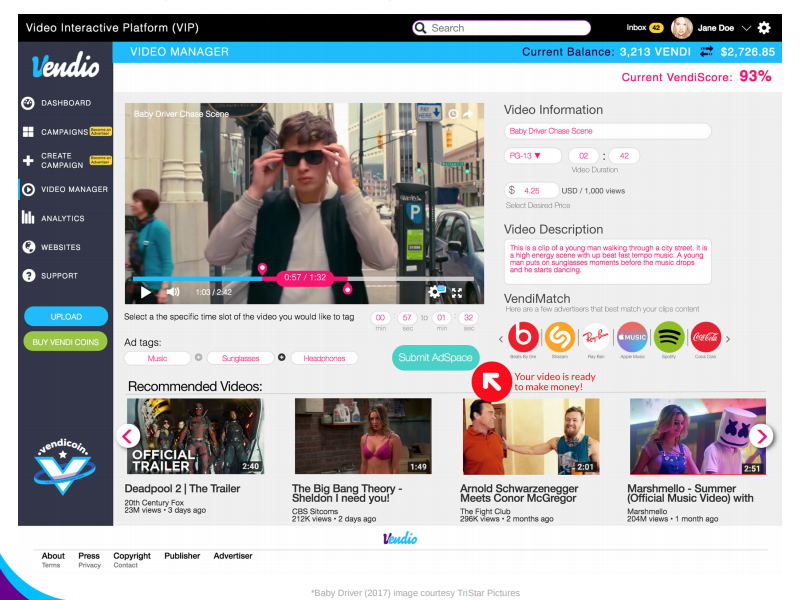
Task: Edit the video title field Baby Driver Chase Scene
Action: tap(607, 131)
